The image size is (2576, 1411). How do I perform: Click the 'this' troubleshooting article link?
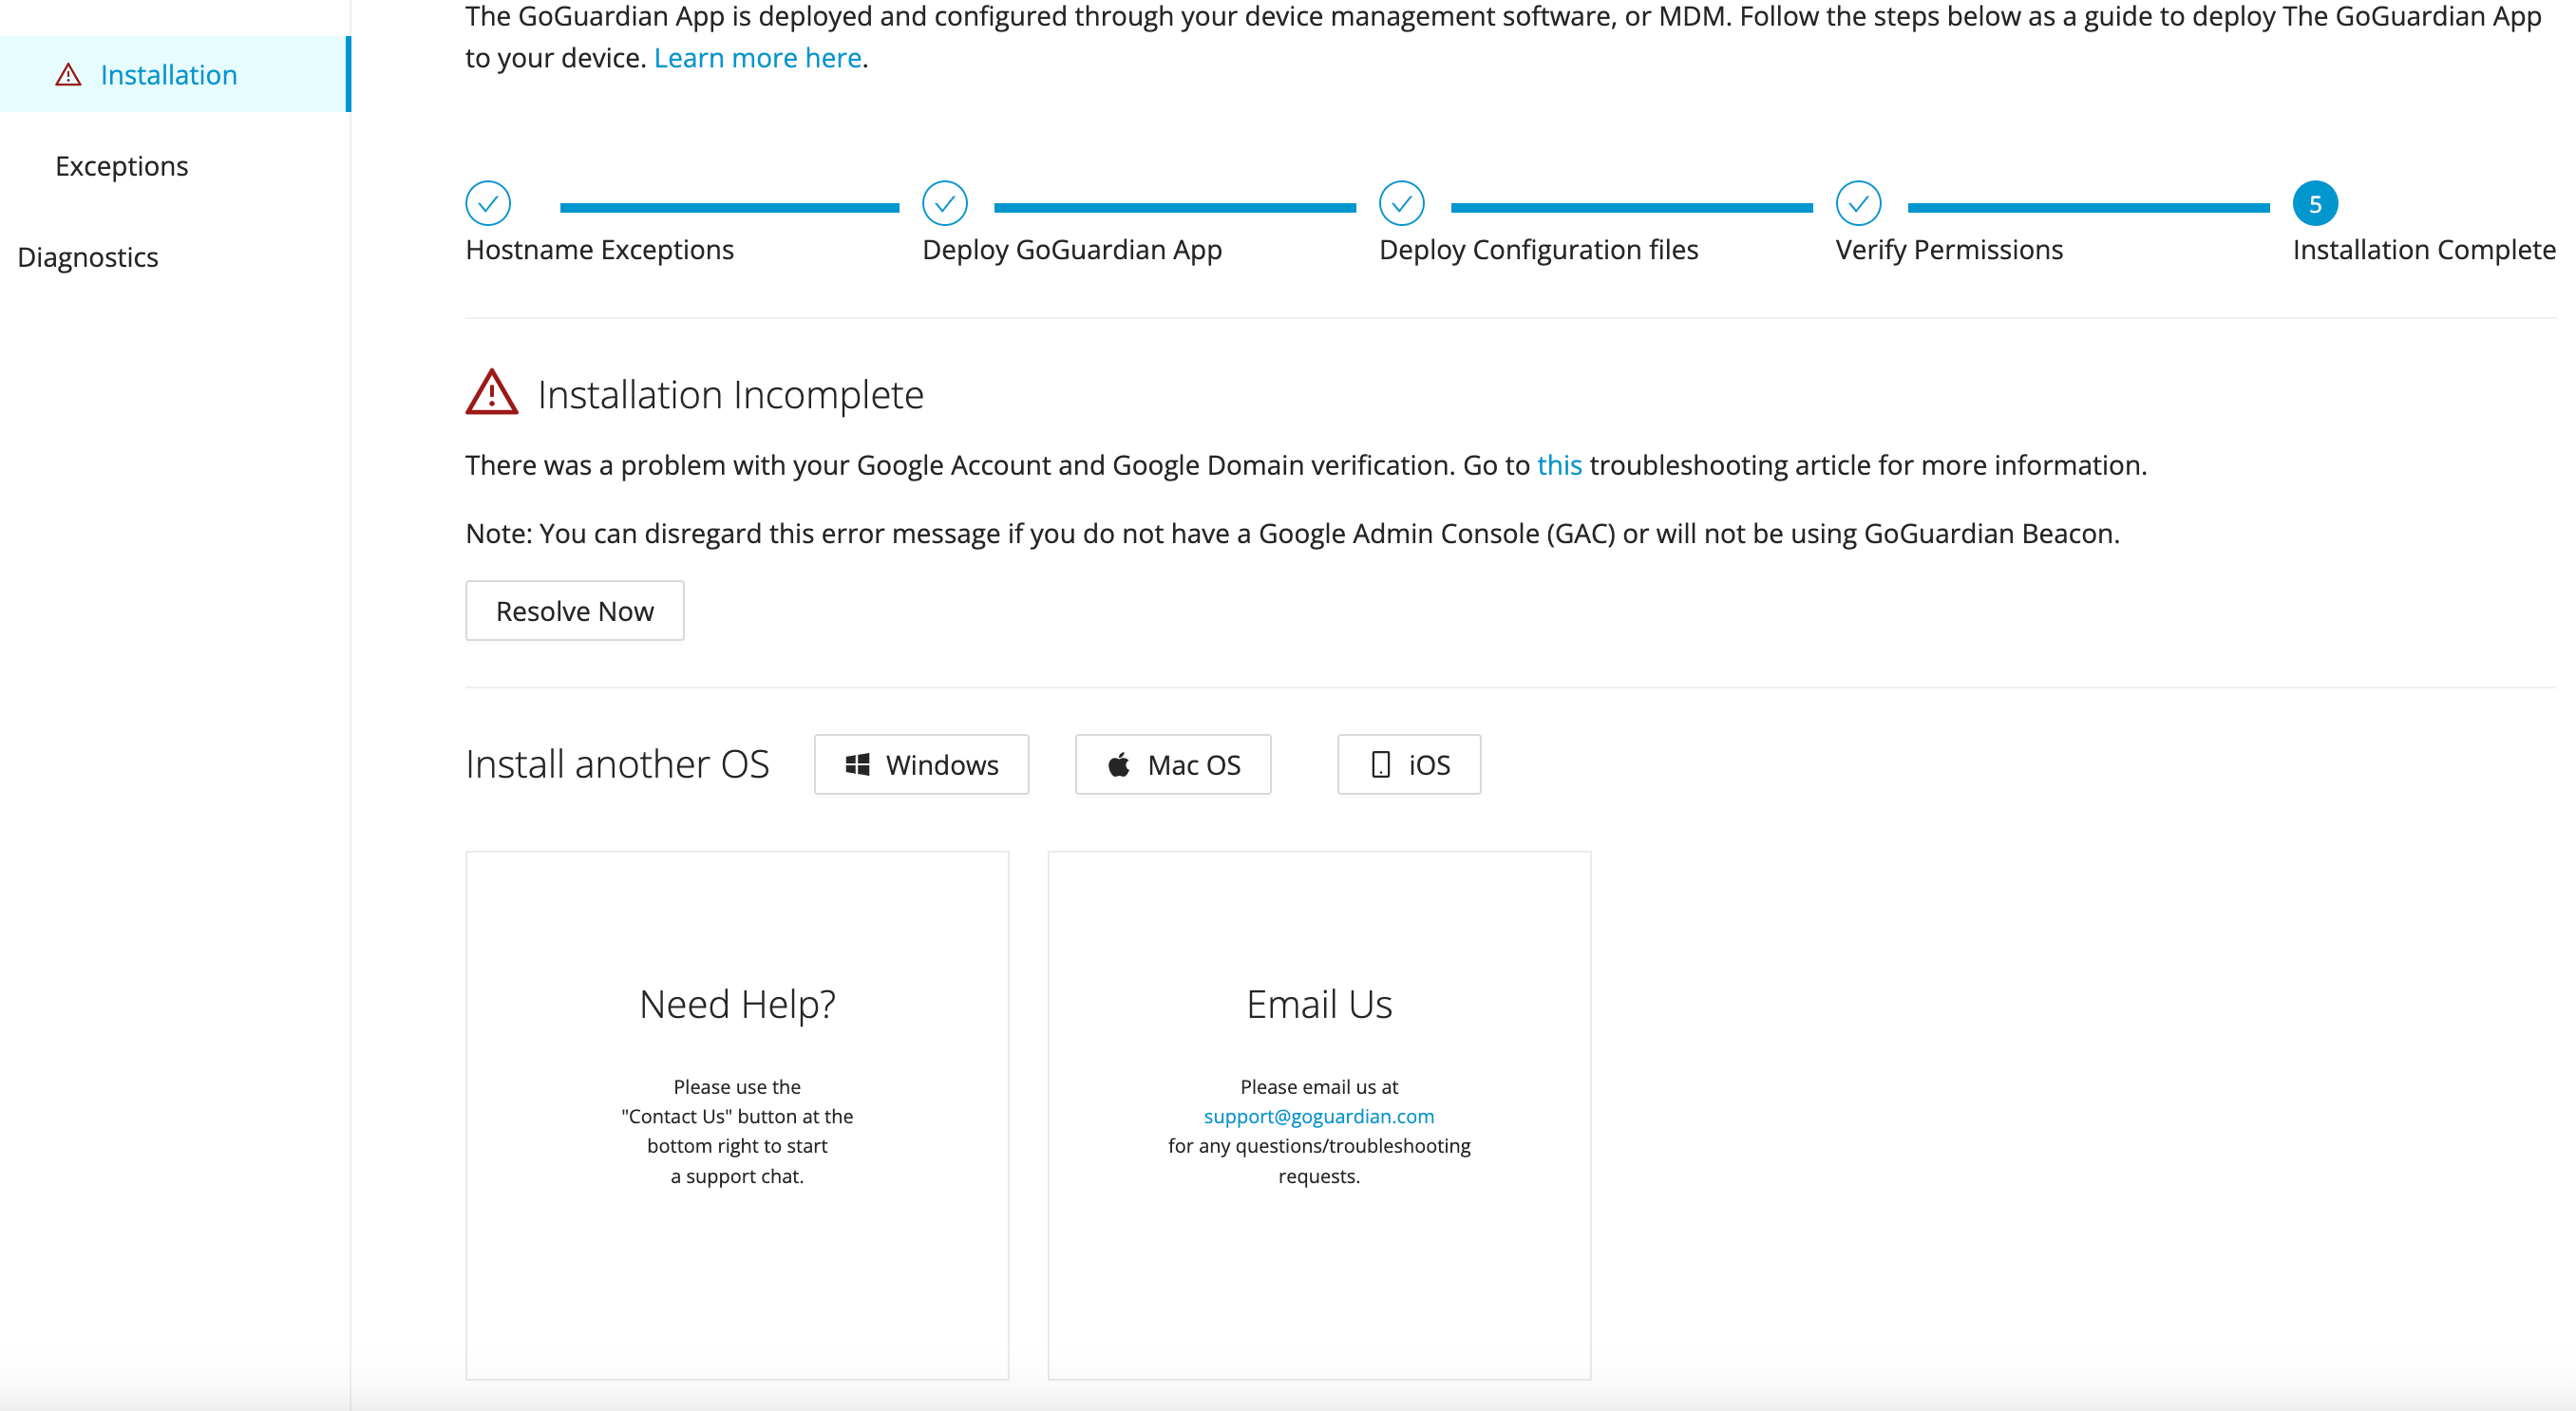(x=1558, y=464)
